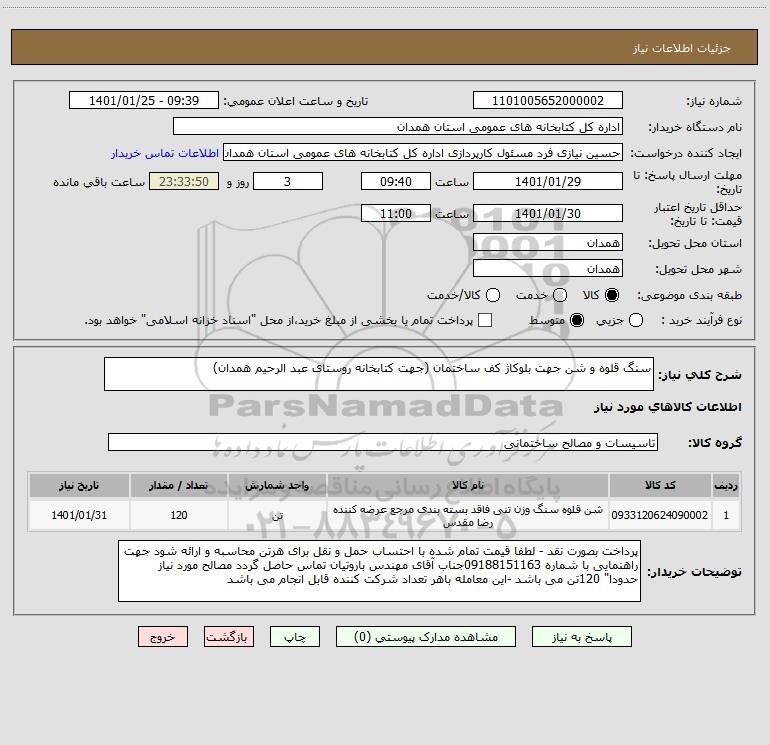
Task: Click the اطلاعات کالاهای مورد نیاز section title
Action: (668, 407)
